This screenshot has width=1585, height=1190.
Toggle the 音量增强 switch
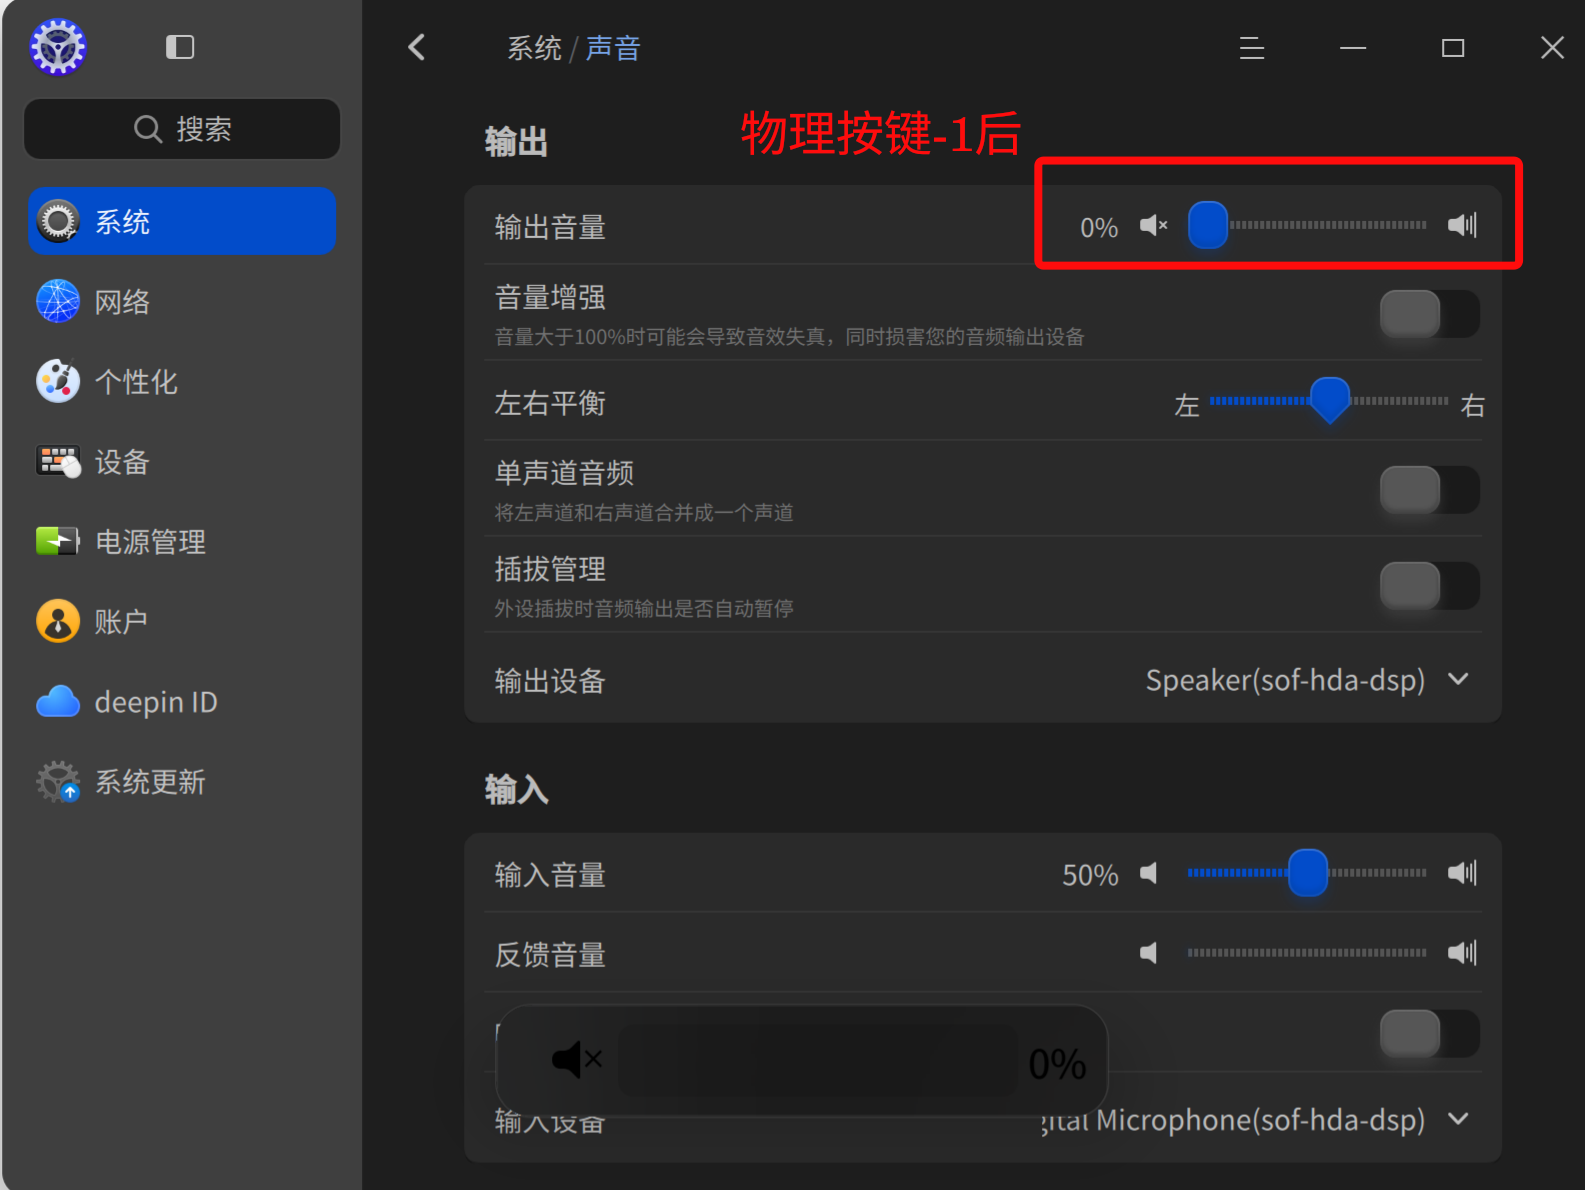(1429, 314)
